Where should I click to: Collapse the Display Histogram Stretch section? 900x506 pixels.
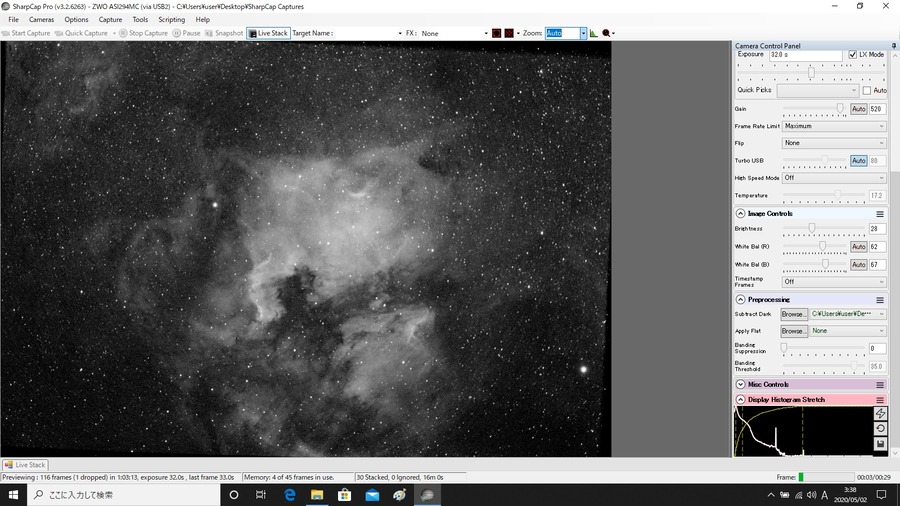coord(740,399)
